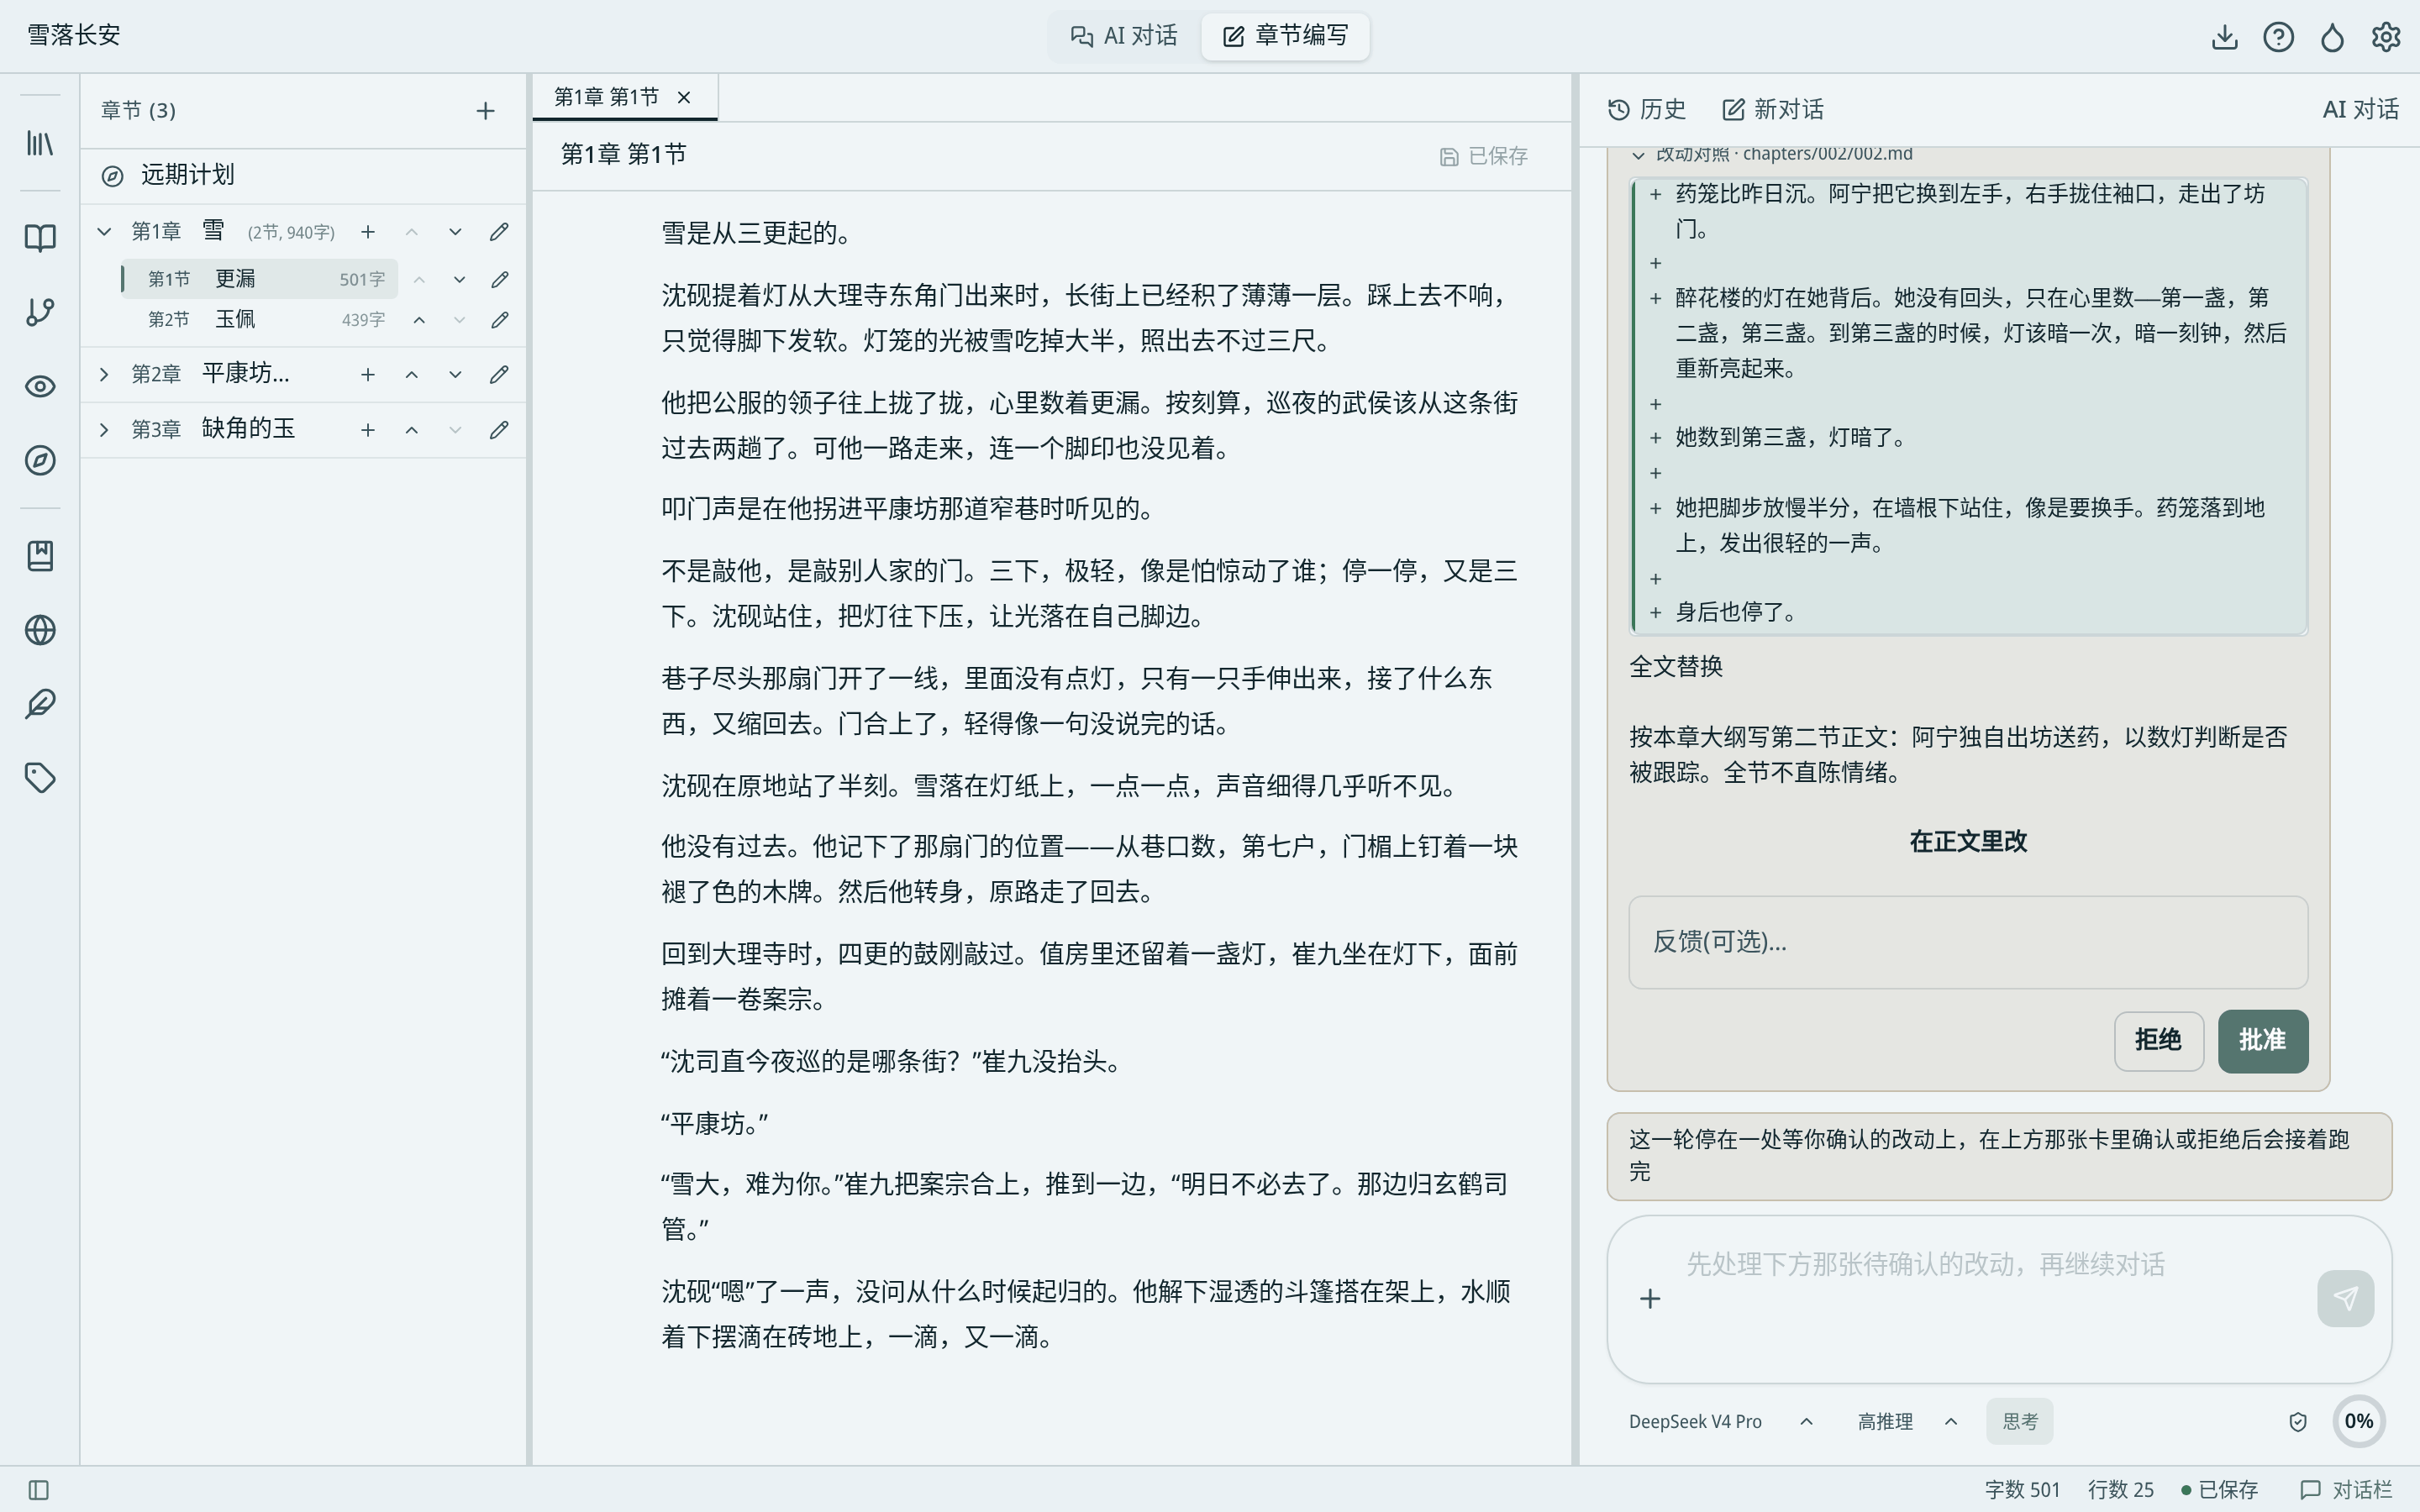Open the open-book sidebar icon

click(40, 237)
